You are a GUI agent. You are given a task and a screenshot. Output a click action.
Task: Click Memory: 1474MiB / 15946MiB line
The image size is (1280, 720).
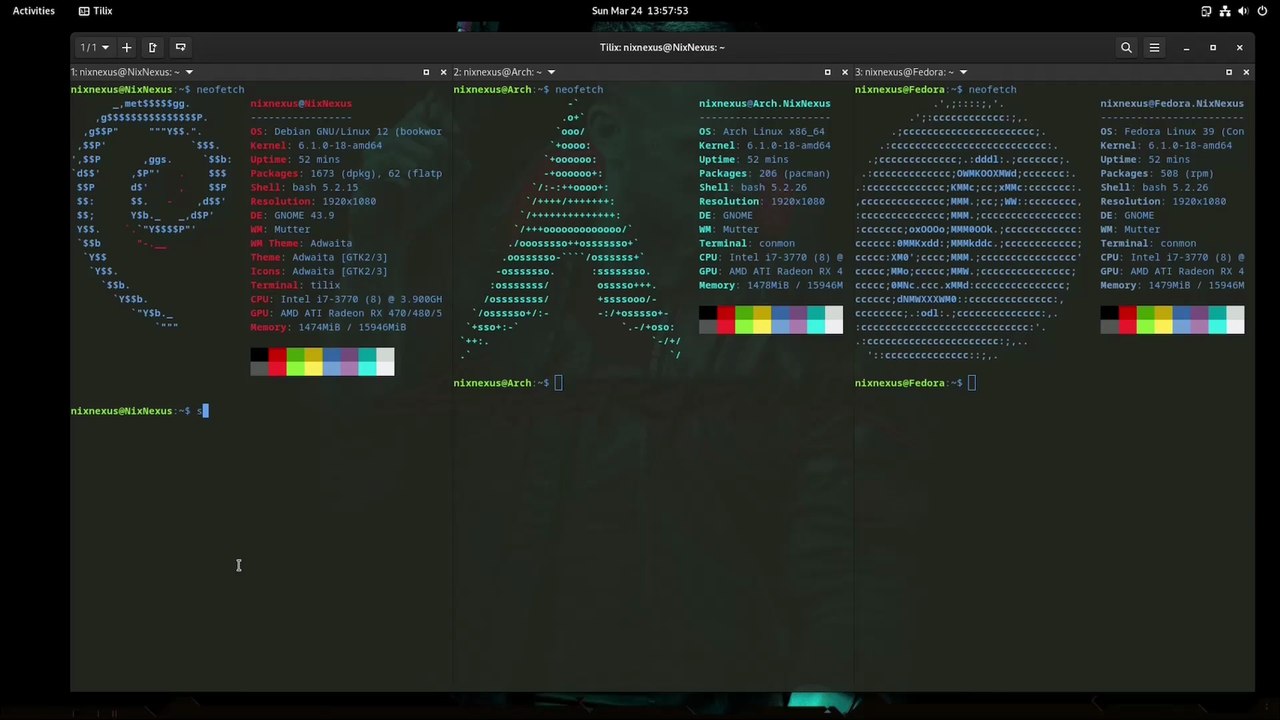tap(328, 327)
